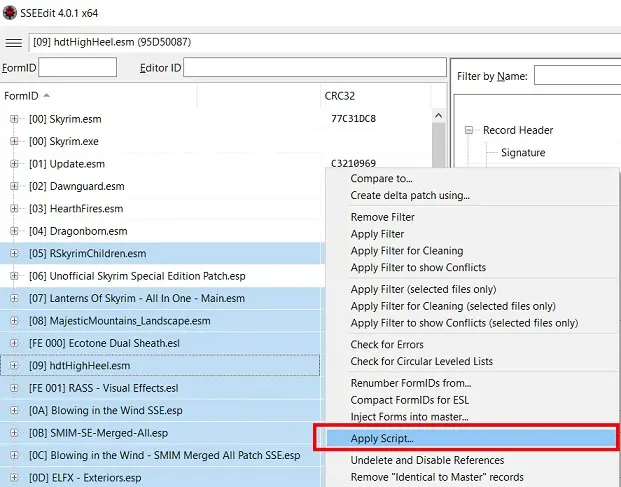The image size is (621, 487).
Task: Expand the [00] Skyrim.esm tree node
Action: (x=14, y=119)
